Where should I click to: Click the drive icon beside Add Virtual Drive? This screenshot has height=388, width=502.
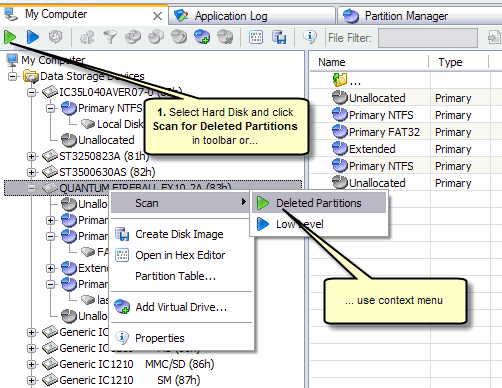(122, 306)
